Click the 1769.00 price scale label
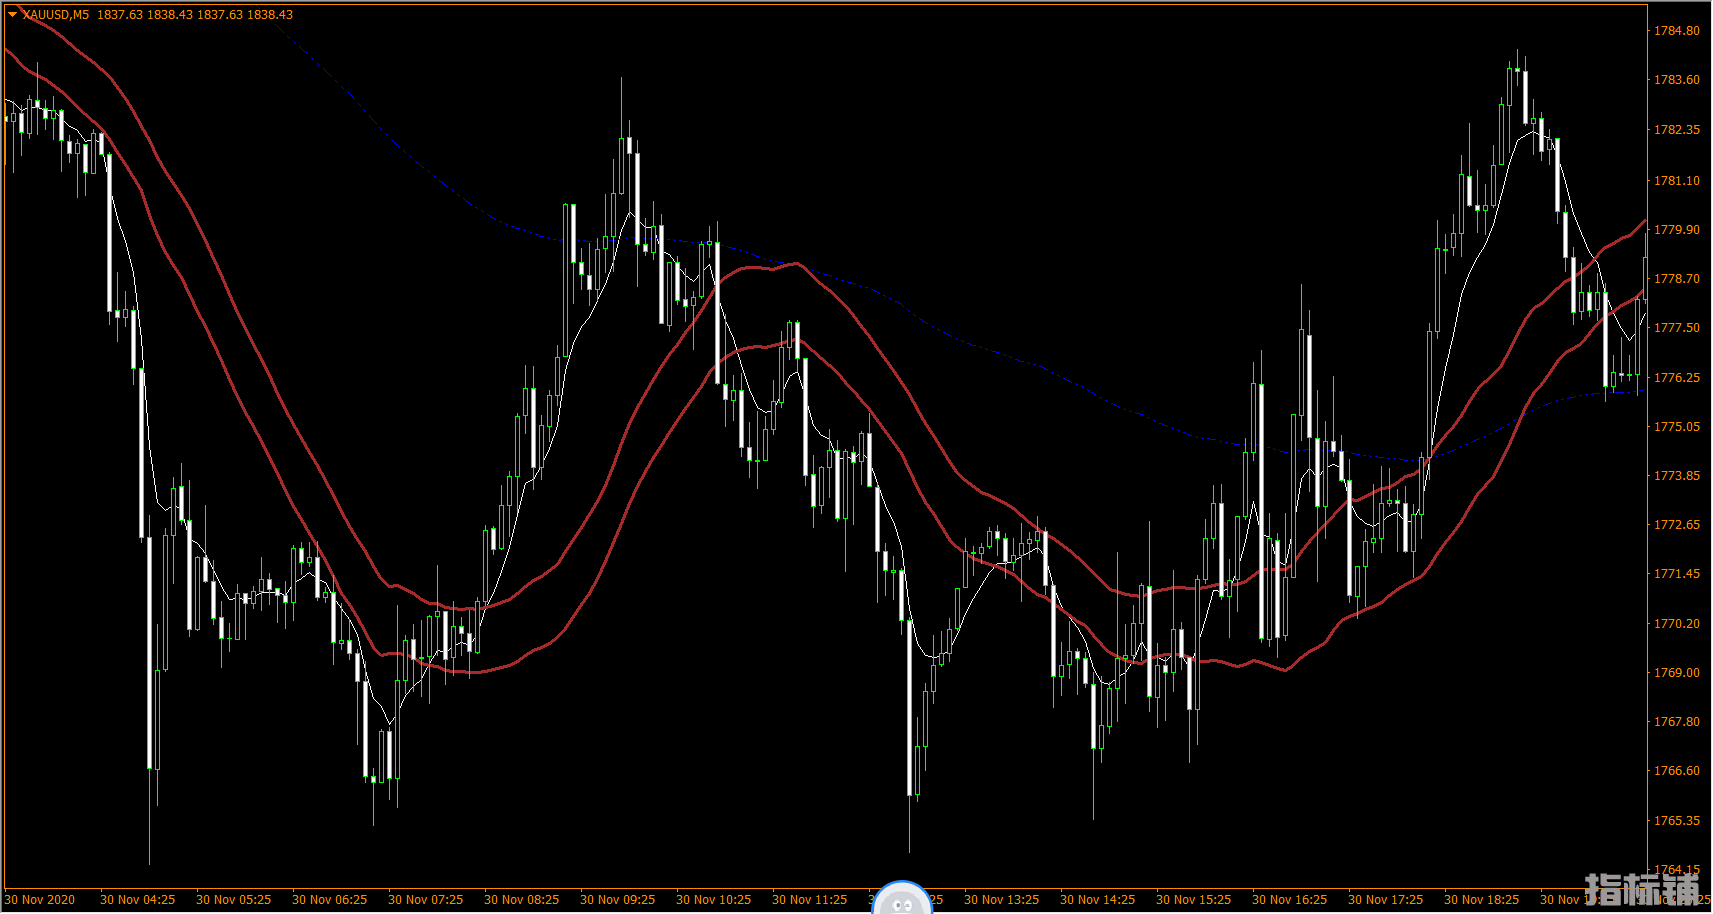The width and height of the screenshot is (1713, 914). [x=1676, y=673]
